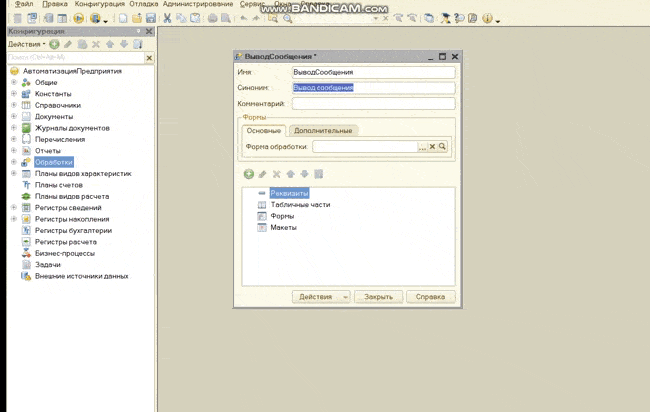Viewport: 650px width, 412px height.
Task: Click the sort icon in Configuration panel toolbar
Action: (x=138, y=44)
